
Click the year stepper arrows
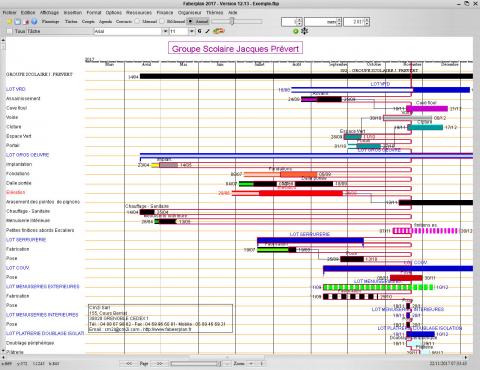(367, 22)
